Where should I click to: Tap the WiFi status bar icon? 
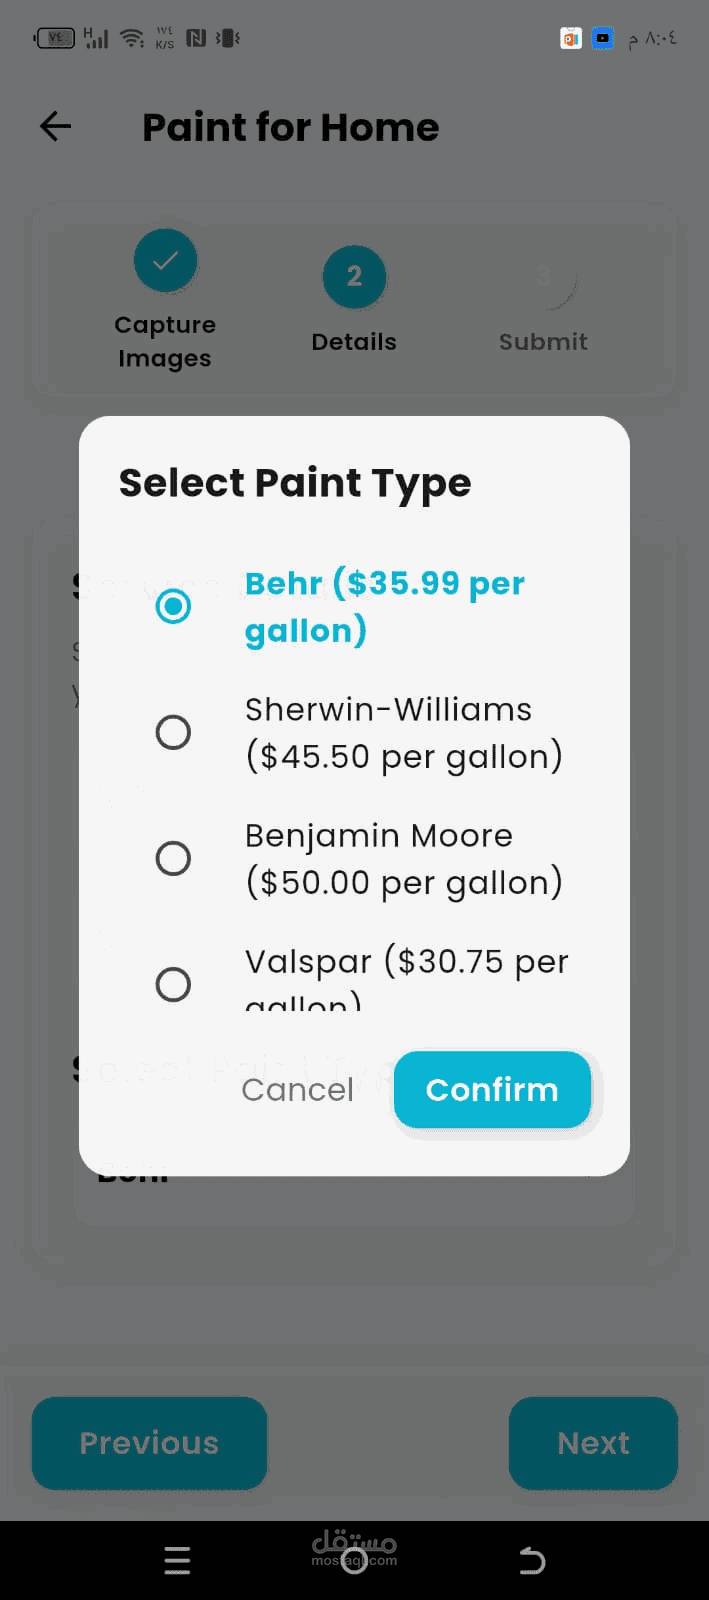coord(131,38)
